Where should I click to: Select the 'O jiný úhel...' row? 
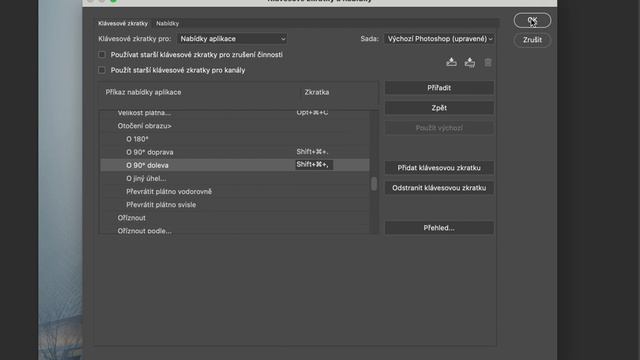[235, 178]
